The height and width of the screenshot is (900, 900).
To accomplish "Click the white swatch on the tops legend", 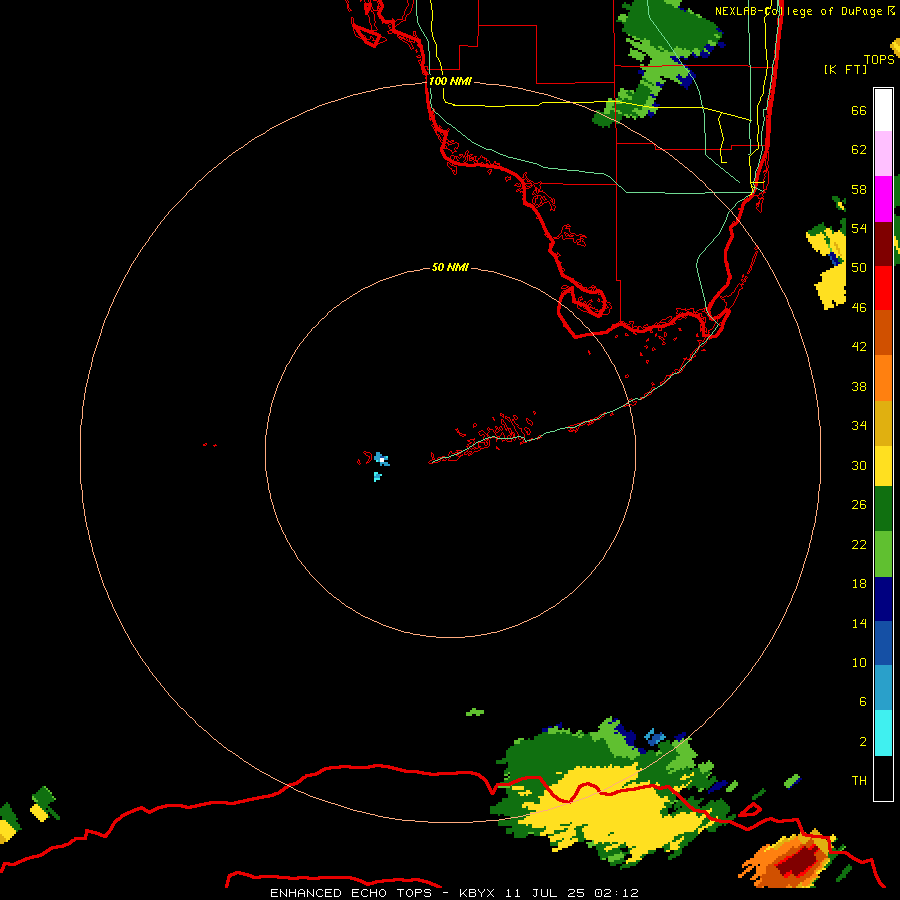I will tap(883, 110).
